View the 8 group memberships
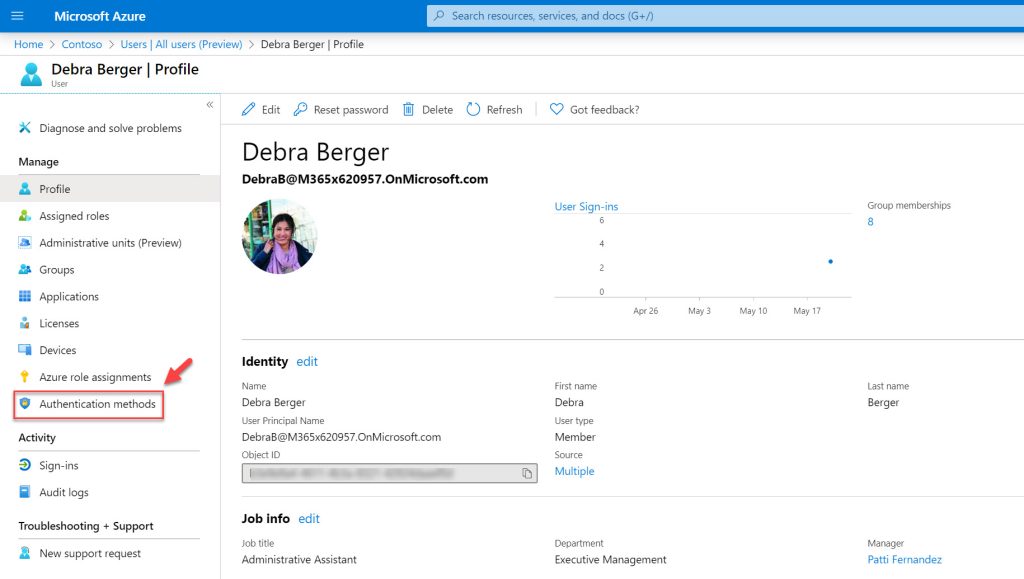The image size is (1024, 579). [x=869, y=221]
